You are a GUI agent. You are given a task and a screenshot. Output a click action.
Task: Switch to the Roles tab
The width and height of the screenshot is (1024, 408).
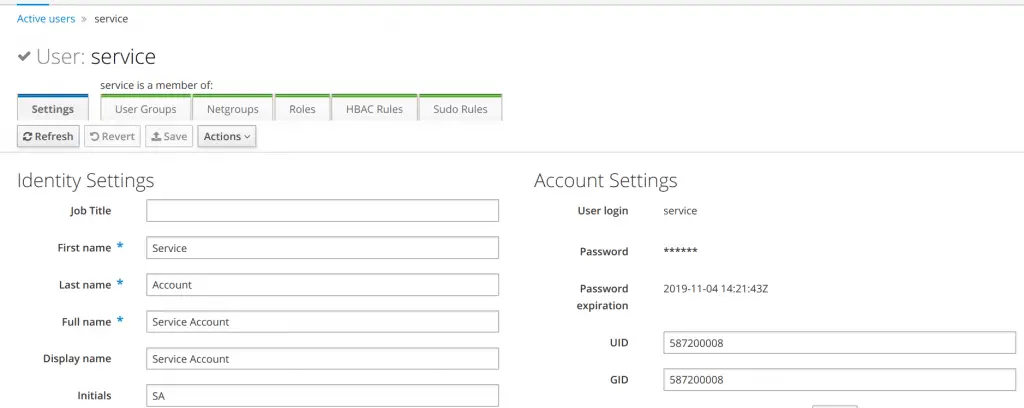click(302, 109)
